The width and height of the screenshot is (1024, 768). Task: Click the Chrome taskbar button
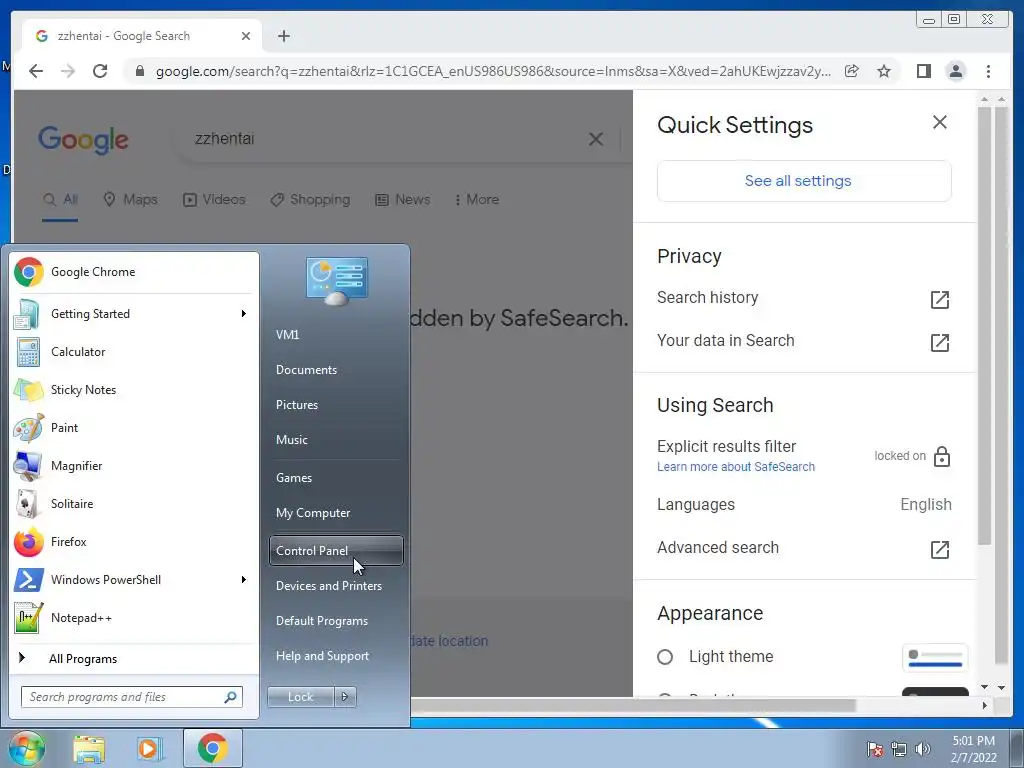tap(212, 748)
